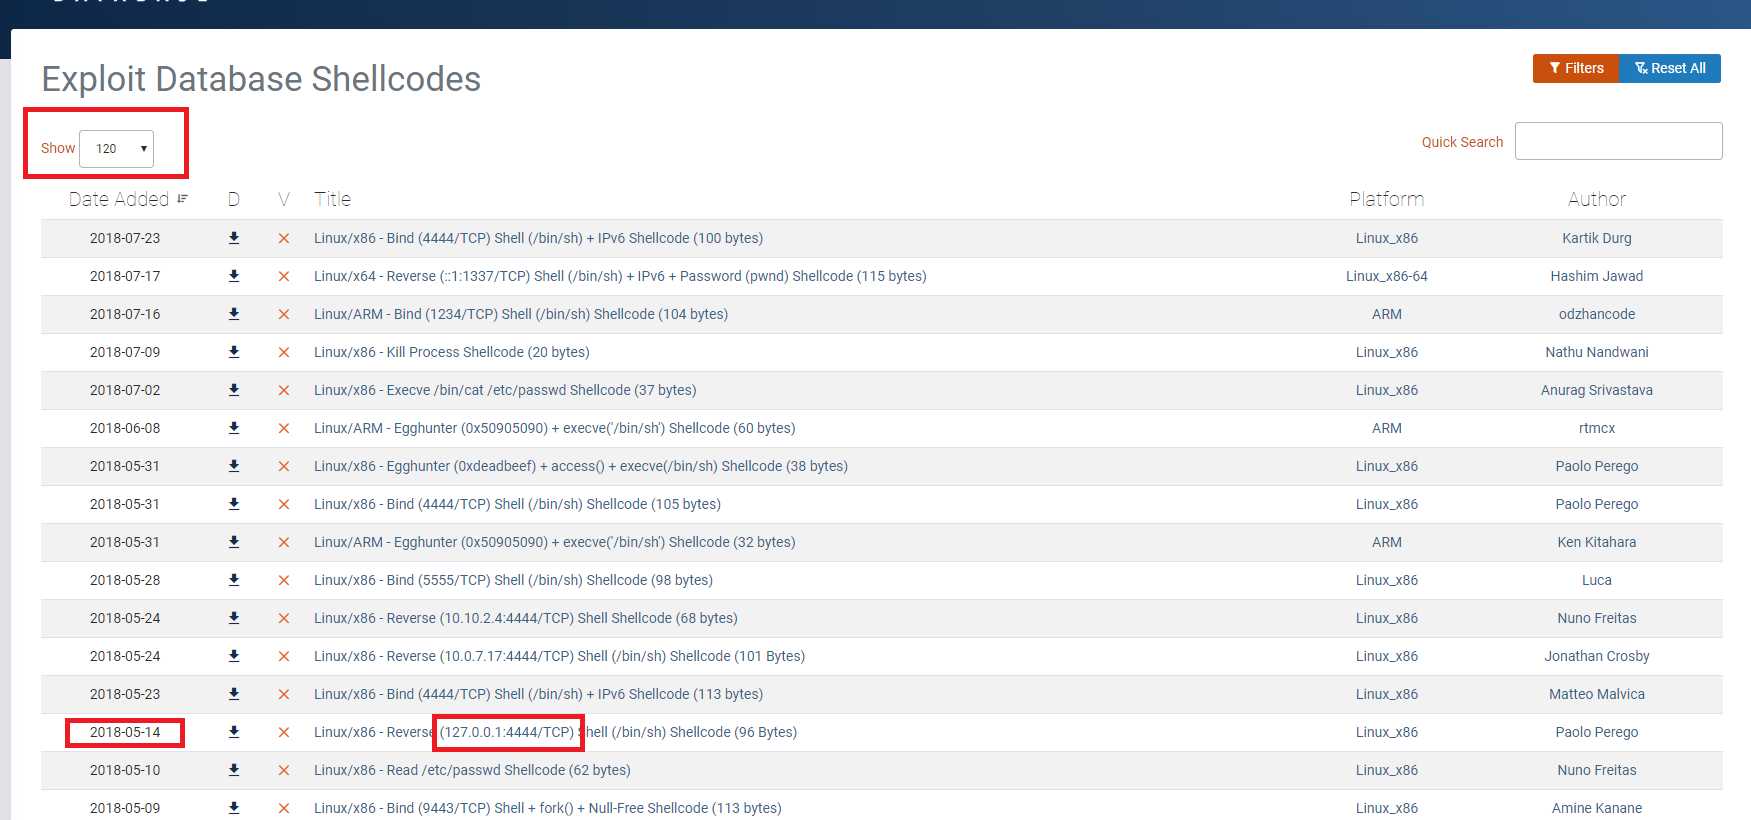The image size is (1751, 820).
Task: Download the Egghunter 60 bytes ARM shellcode
Action: 234,428
